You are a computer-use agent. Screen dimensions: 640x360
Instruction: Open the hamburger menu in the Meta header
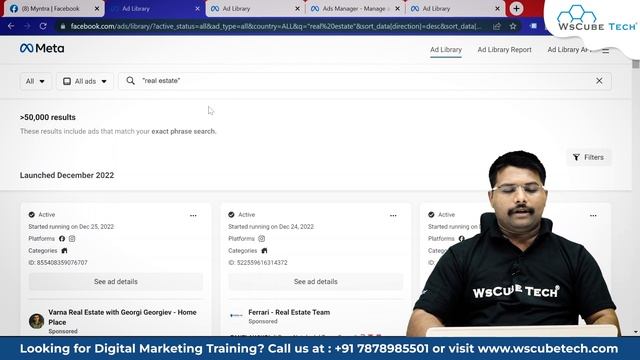pyautogui.click(x=606, y=50)
